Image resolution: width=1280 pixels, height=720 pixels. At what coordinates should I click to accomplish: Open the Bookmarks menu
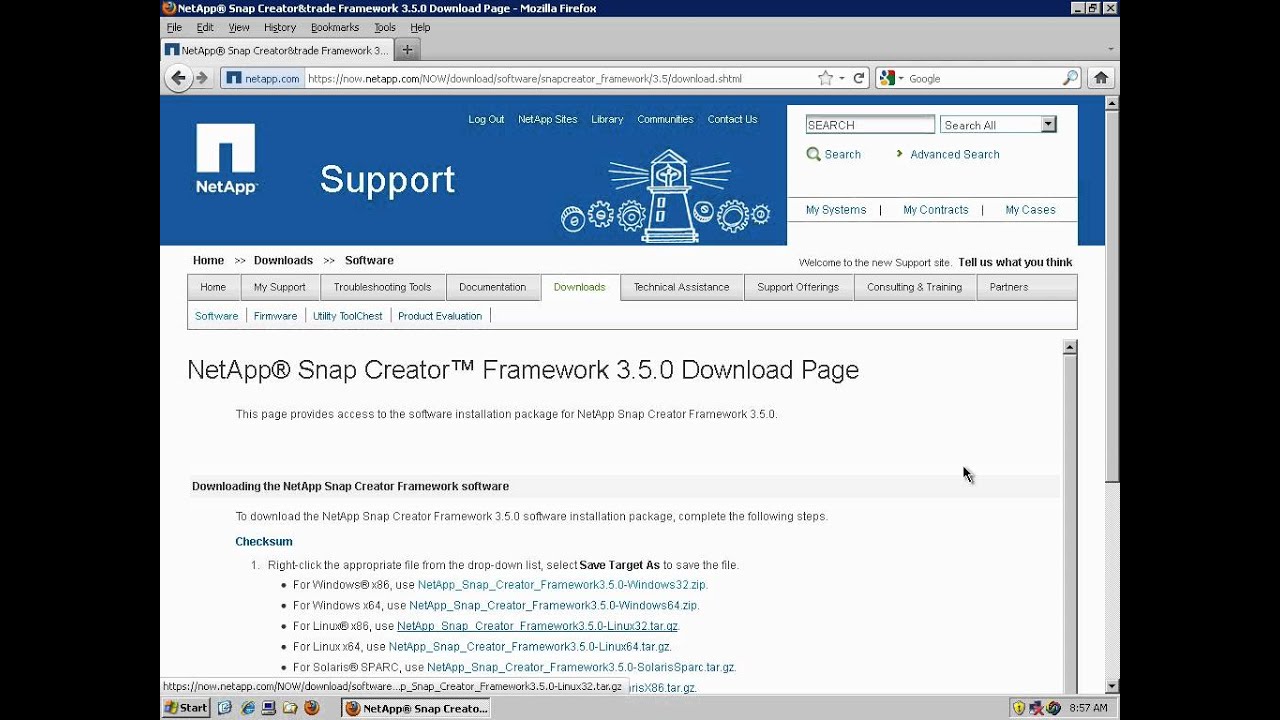tap(335, 28)
